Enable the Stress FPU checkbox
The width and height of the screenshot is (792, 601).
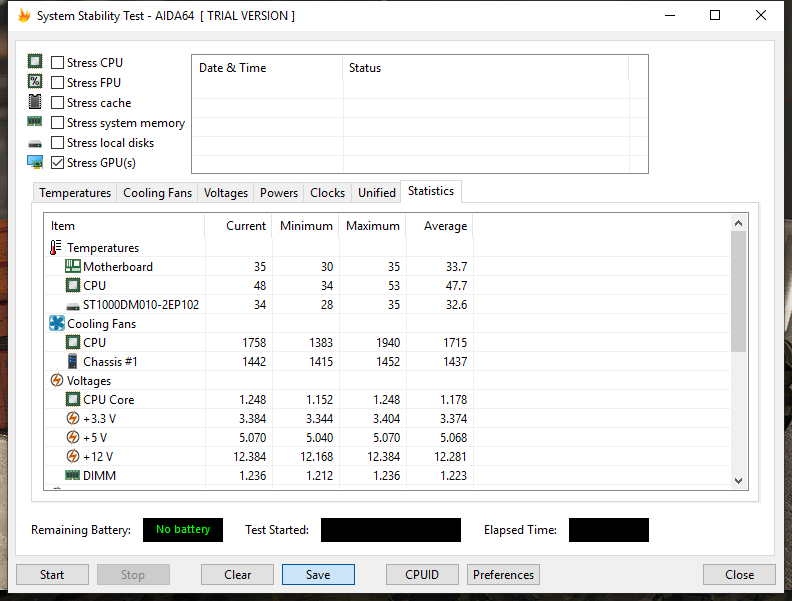[58, 82]
